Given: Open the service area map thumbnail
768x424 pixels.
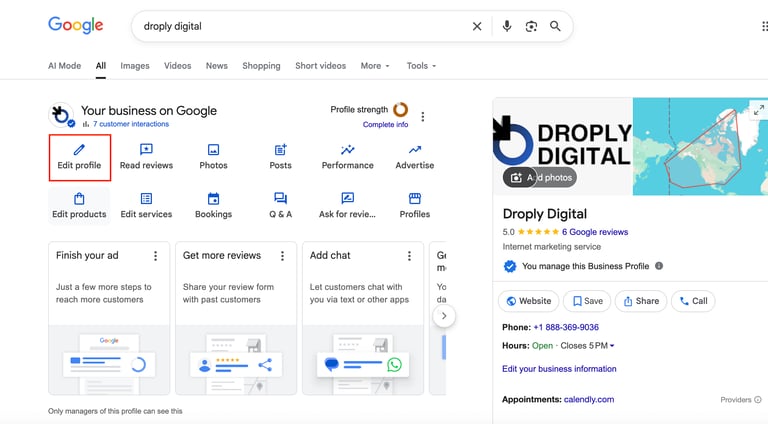Looking at the screenshot, I should [x=700, y=146].
